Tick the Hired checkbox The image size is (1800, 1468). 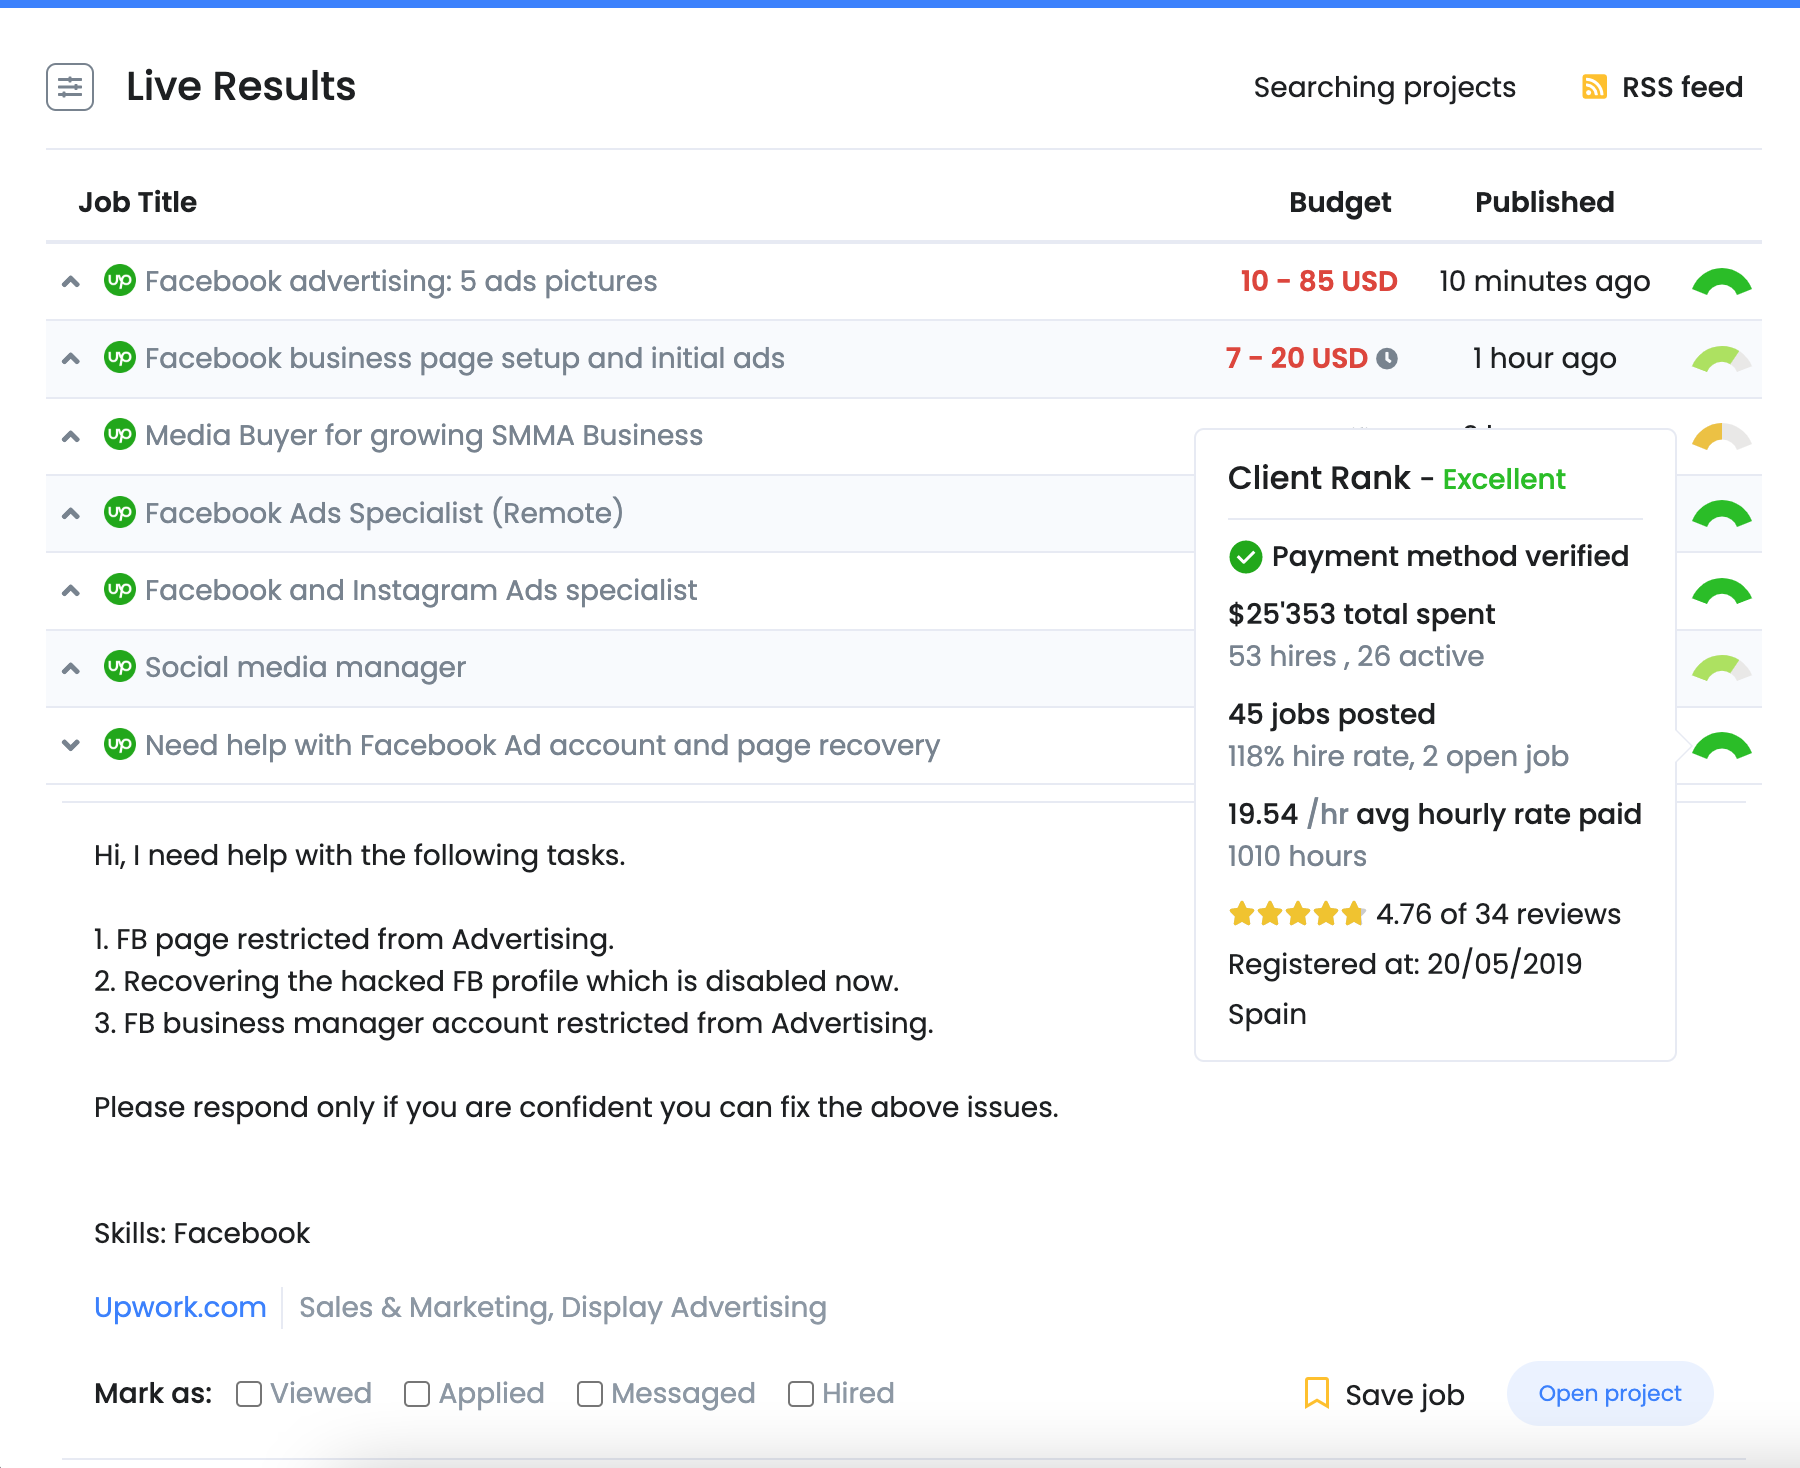point(800,1394)
